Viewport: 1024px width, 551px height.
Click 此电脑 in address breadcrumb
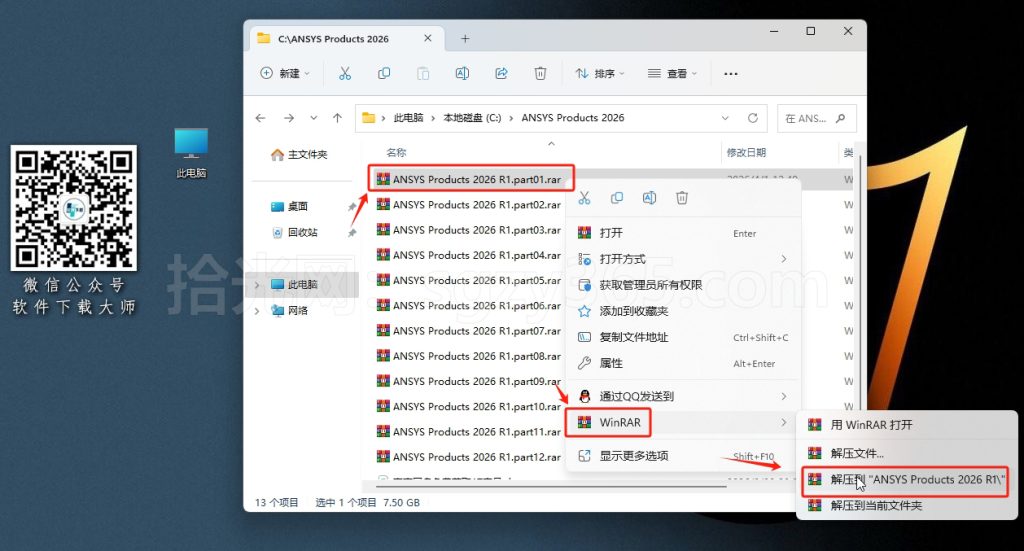click(x=408, y=118)
